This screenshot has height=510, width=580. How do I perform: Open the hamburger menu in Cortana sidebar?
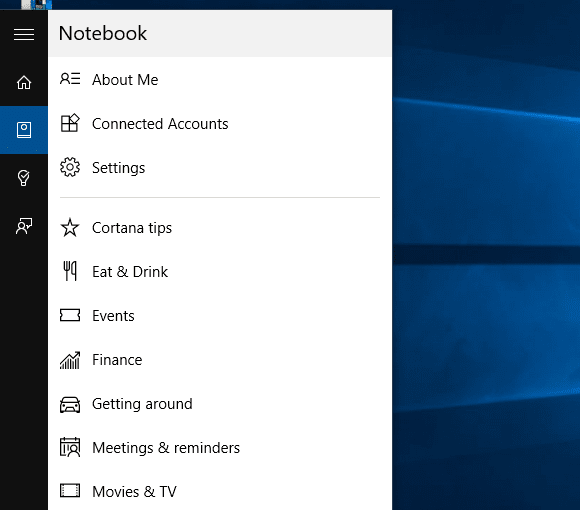[x=24, y=34]
